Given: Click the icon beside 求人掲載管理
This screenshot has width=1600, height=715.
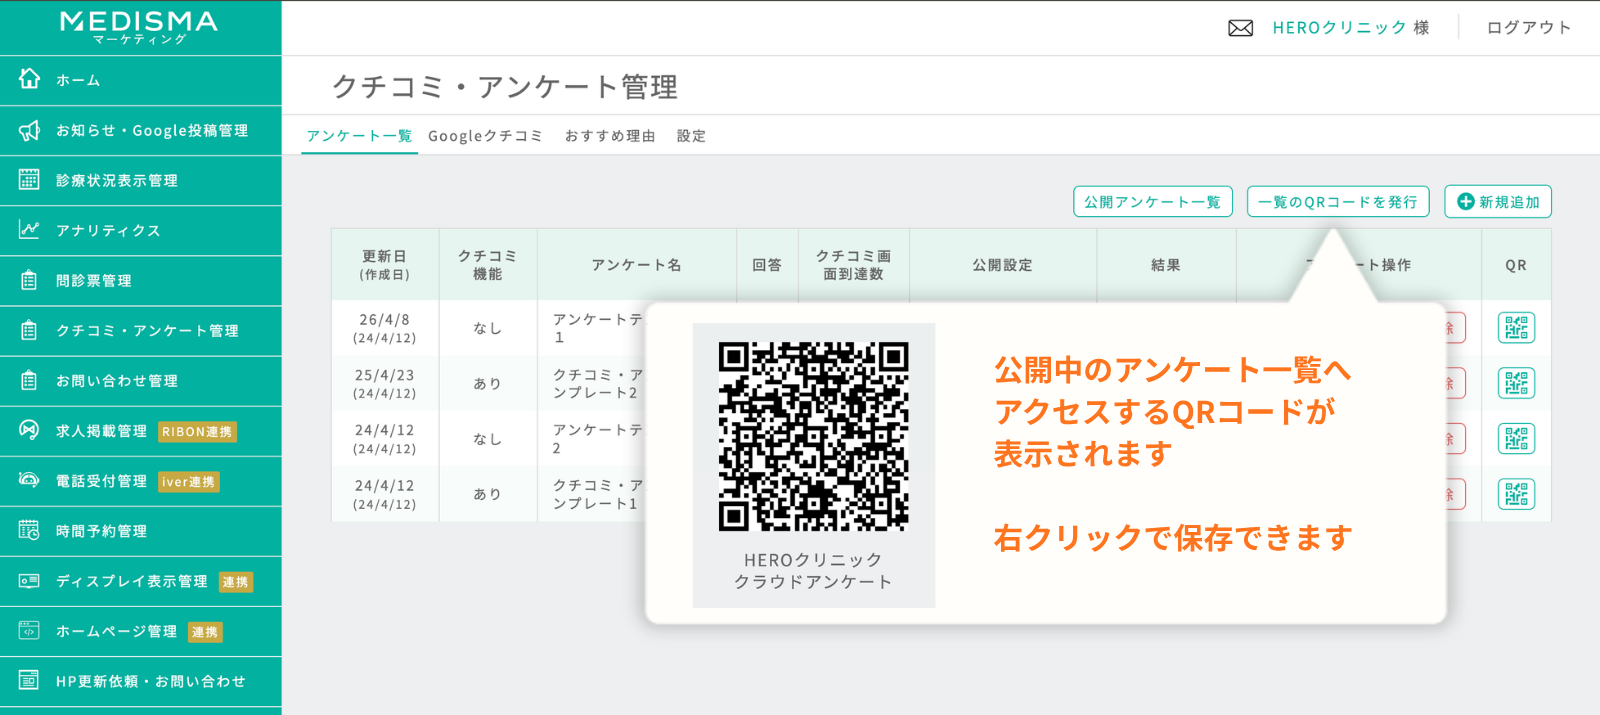Looking at the screenshot, I should coord(29,430).
